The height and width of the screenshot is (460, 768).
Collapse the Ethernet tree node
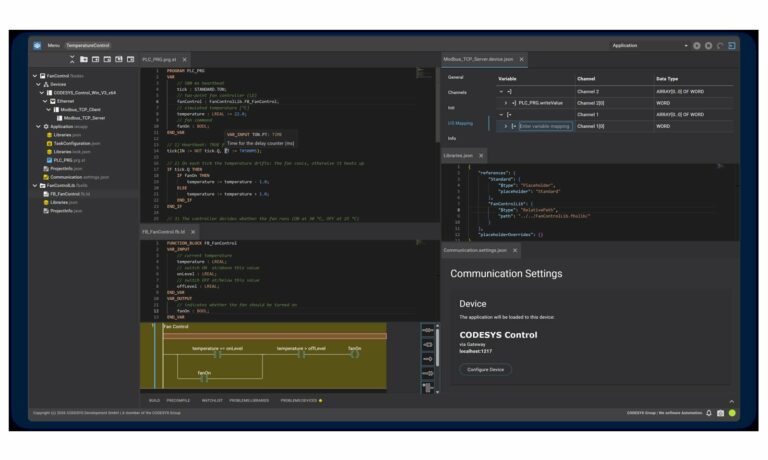pos(45,101)
